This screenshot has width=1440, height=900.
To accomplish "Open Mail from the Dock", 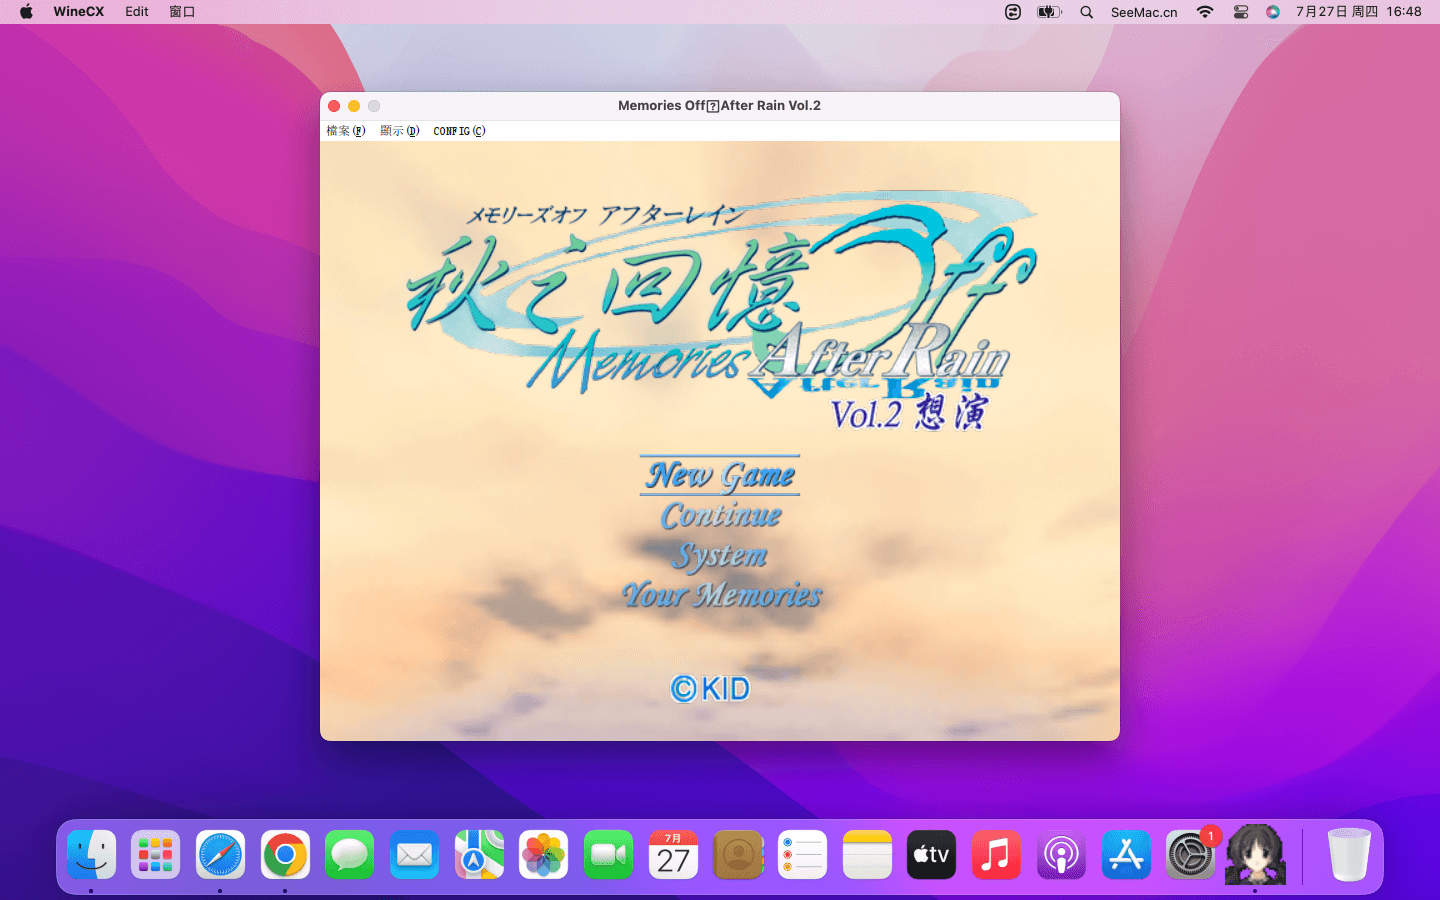I will 414,855.
